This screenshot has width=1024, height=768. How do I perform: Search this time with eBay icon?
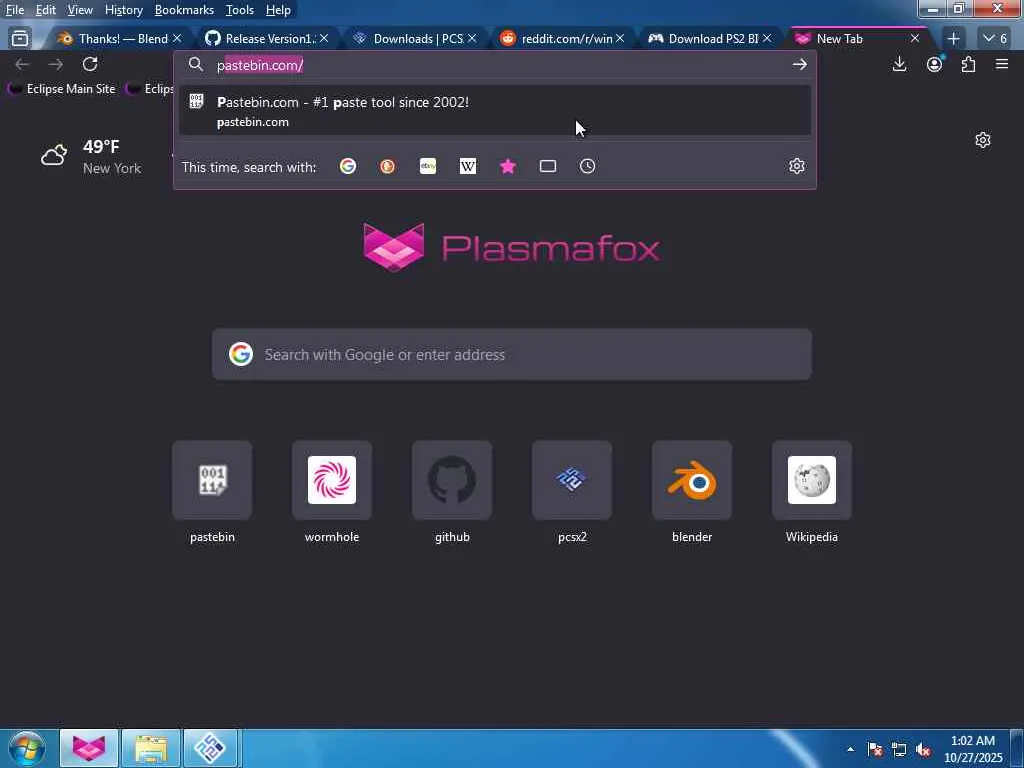pos(428,167)
